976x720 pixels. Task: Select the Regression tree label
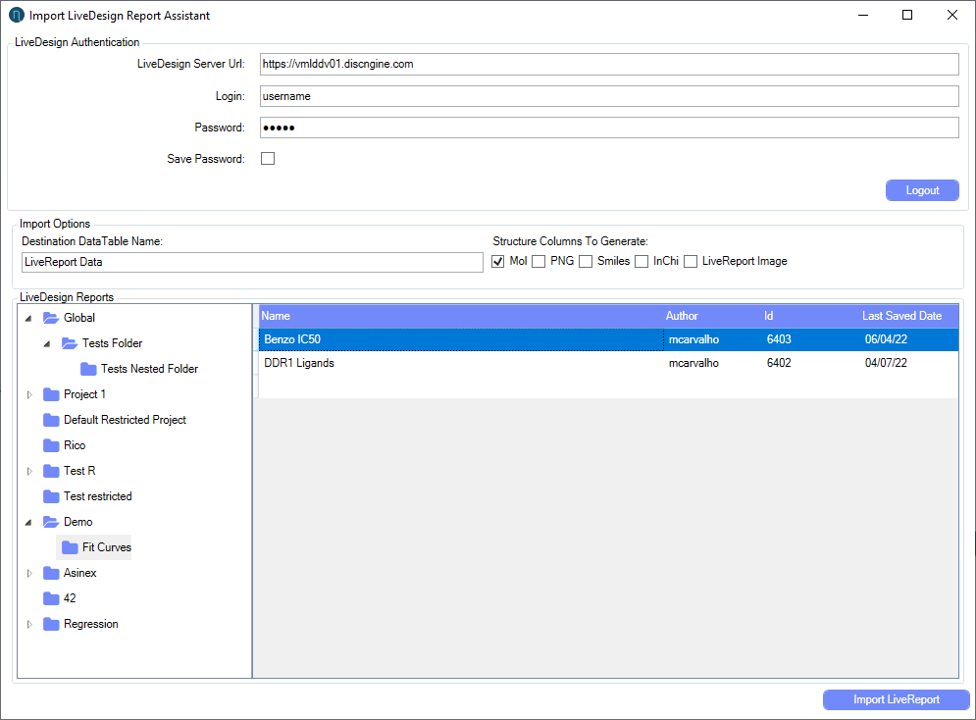[x=91, y=624]
